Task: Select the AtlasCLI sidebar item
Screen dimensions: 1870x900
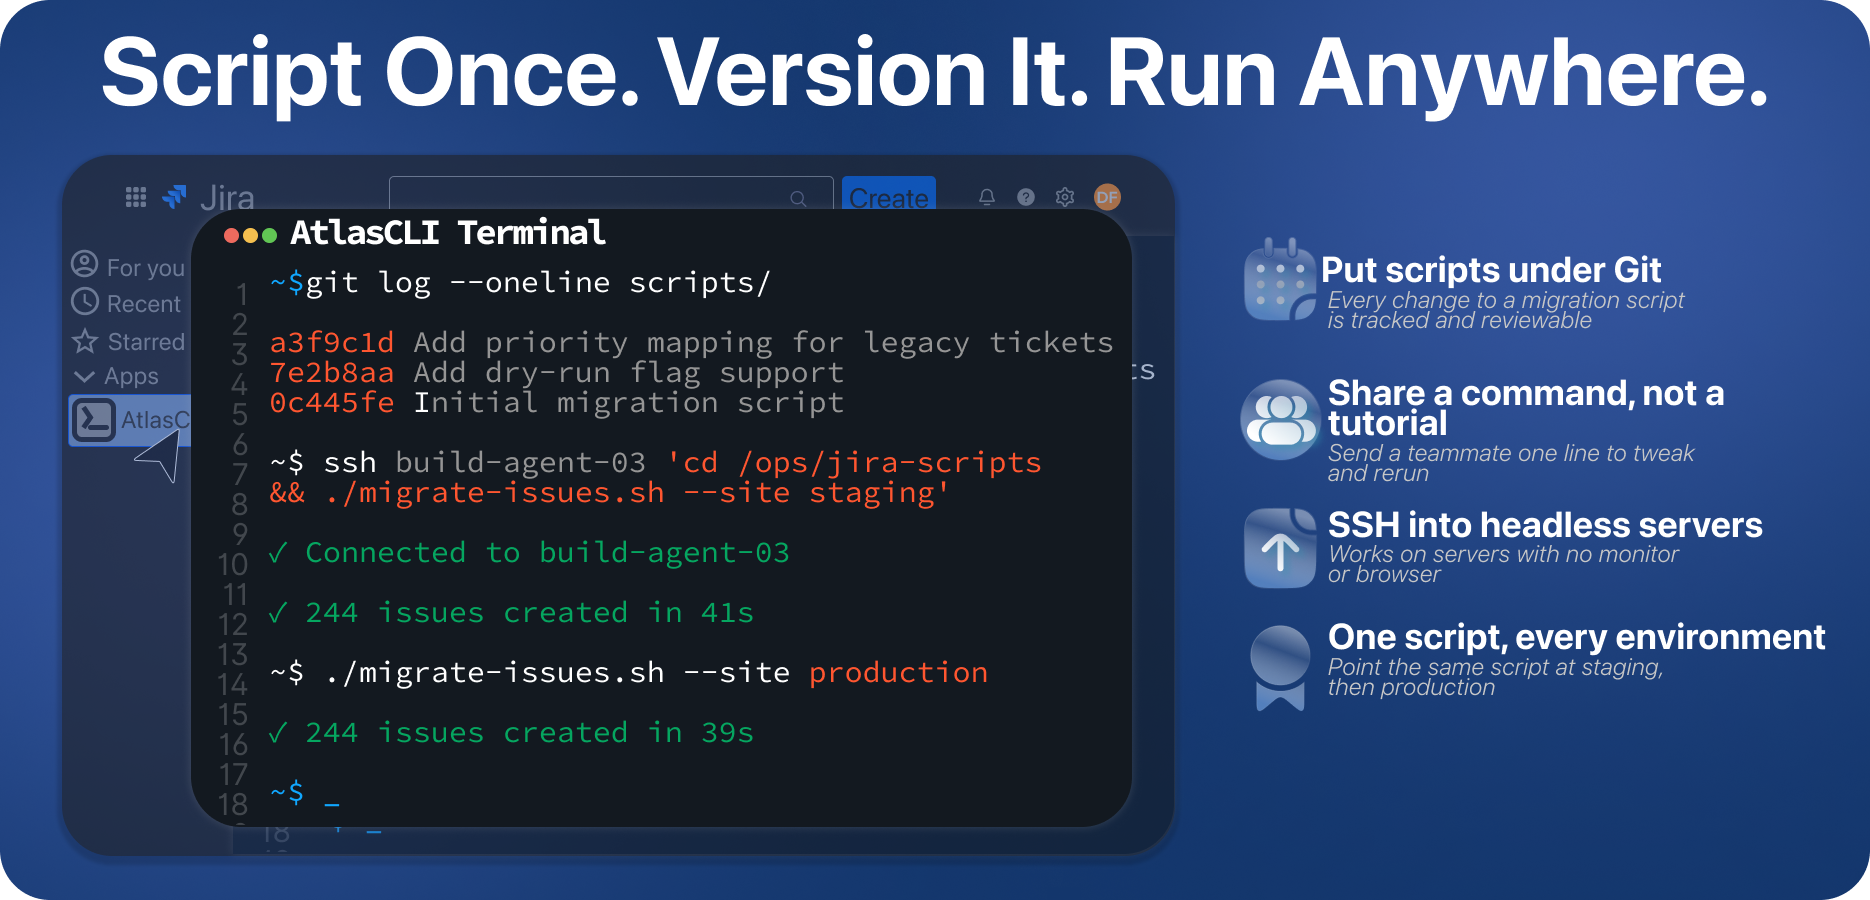Action: (x=130, y=420)
